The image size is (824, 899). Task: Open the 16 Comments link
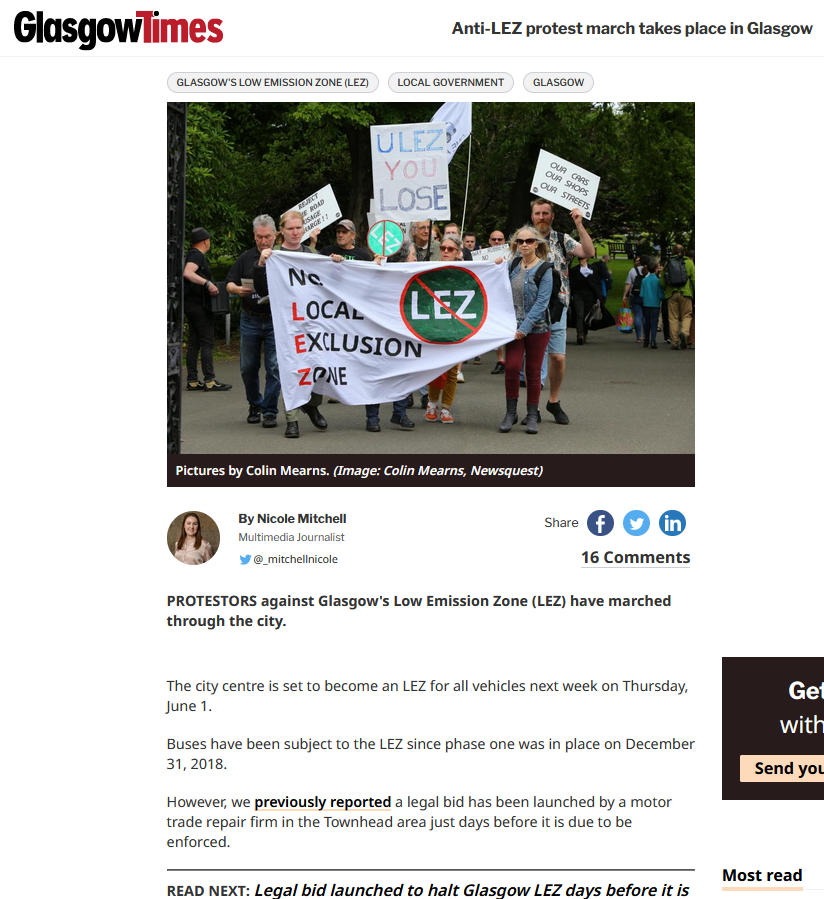click(635, 557)
